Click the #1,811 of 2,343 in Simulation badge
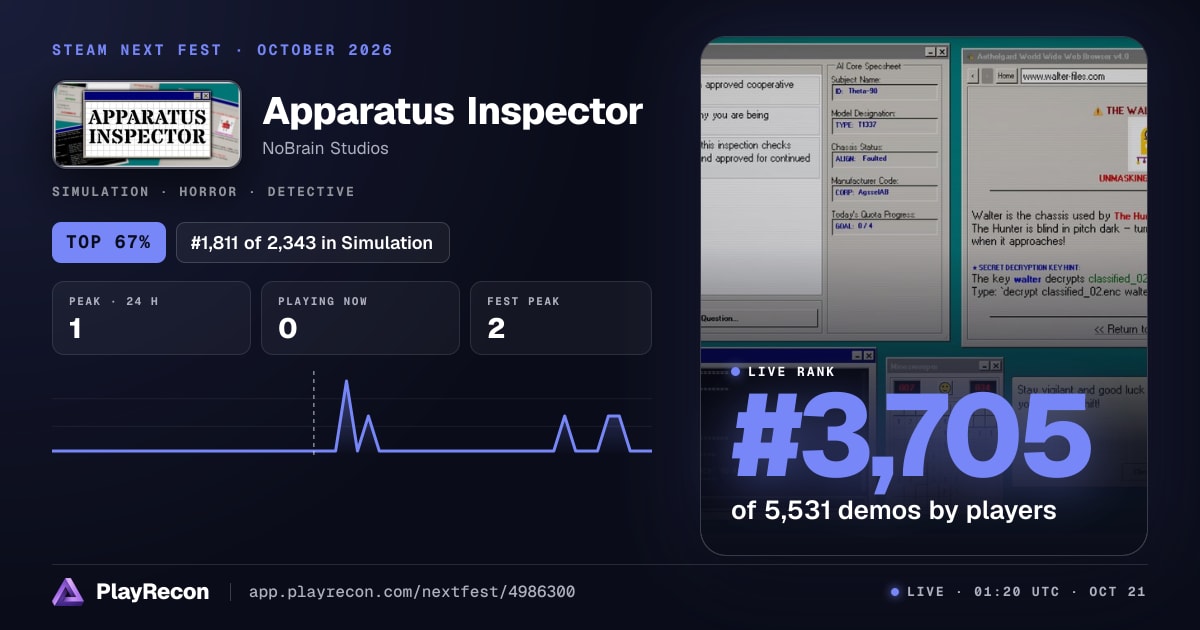 click(312, 242)
